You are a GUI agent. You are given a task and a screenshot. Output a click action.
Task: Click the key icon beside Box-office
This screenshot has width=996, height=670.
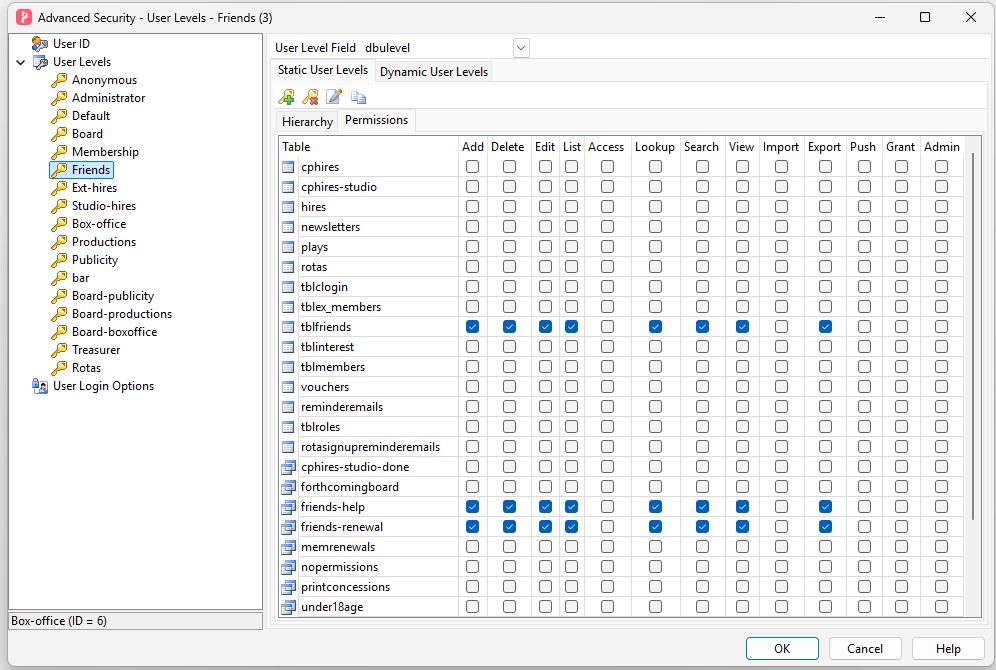pyautogui.click(x=59, y=224)
